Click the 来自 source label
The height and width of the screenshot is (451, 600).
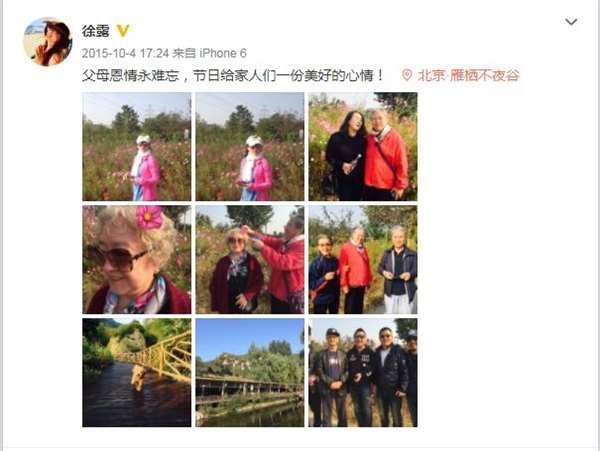184,53
